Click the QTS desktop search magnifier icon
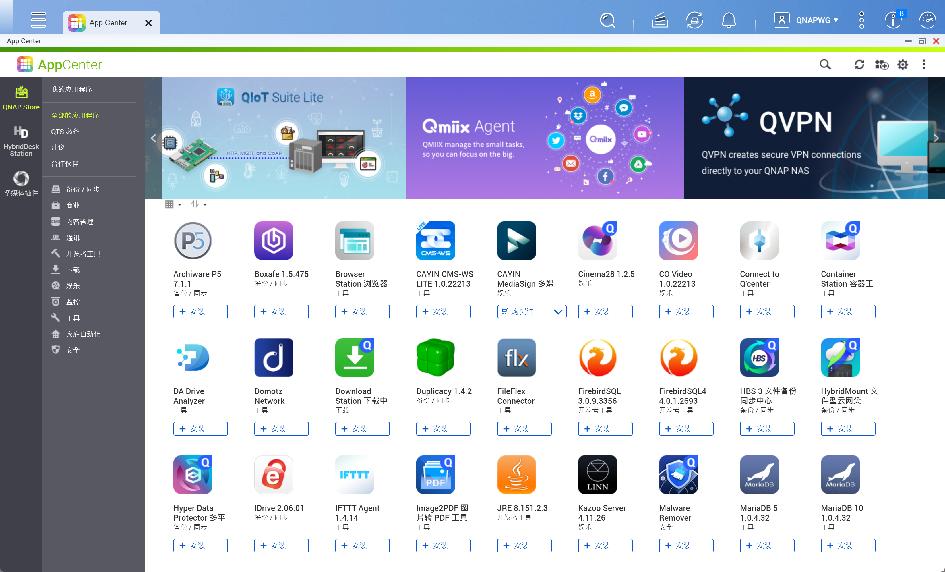Image resolution: width=945 pixels, height=572 pixels. pyautogui.click(x=608, y=20)
